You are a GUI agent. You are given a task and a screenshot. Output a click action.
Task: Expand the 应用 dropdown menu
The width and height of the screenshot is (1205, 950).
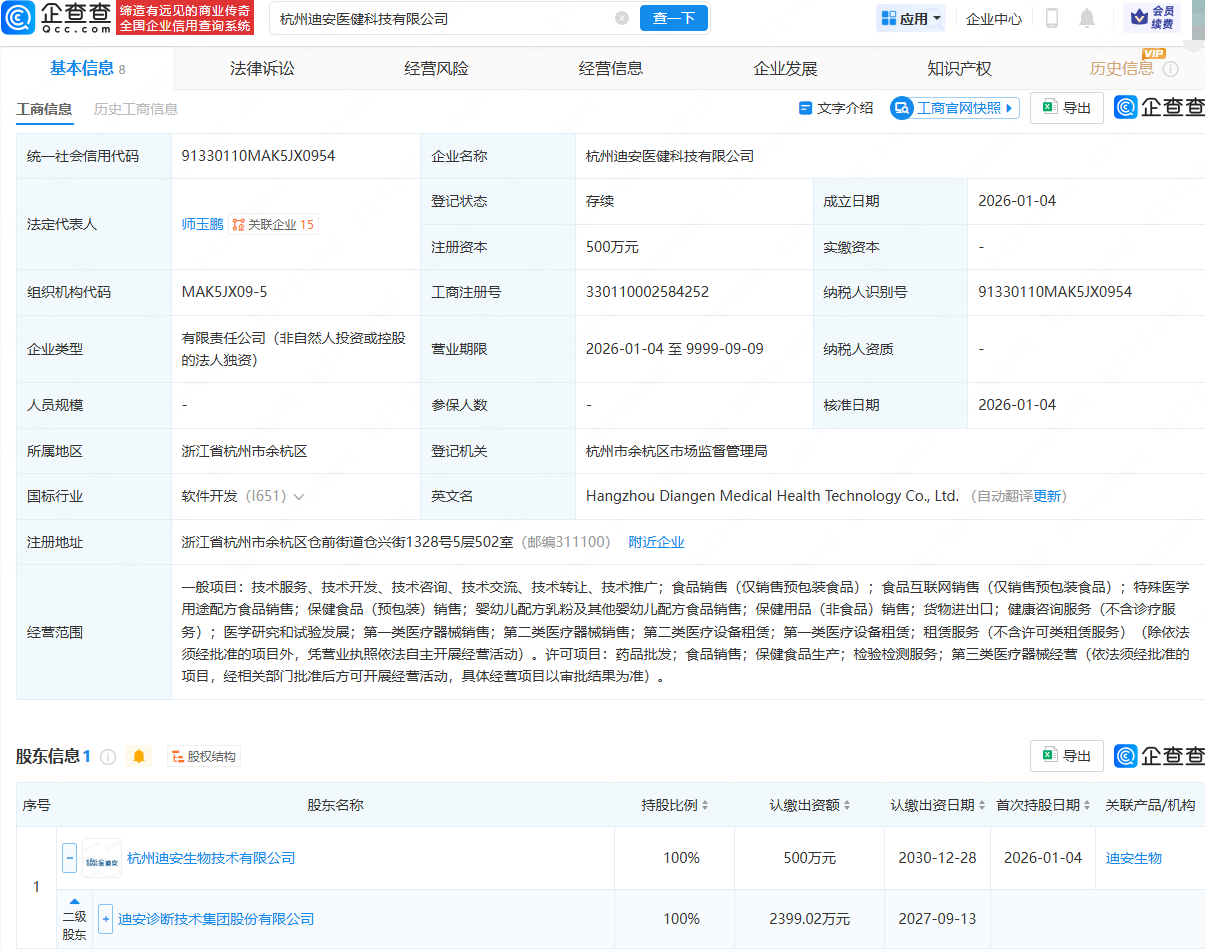click(910, 18)
